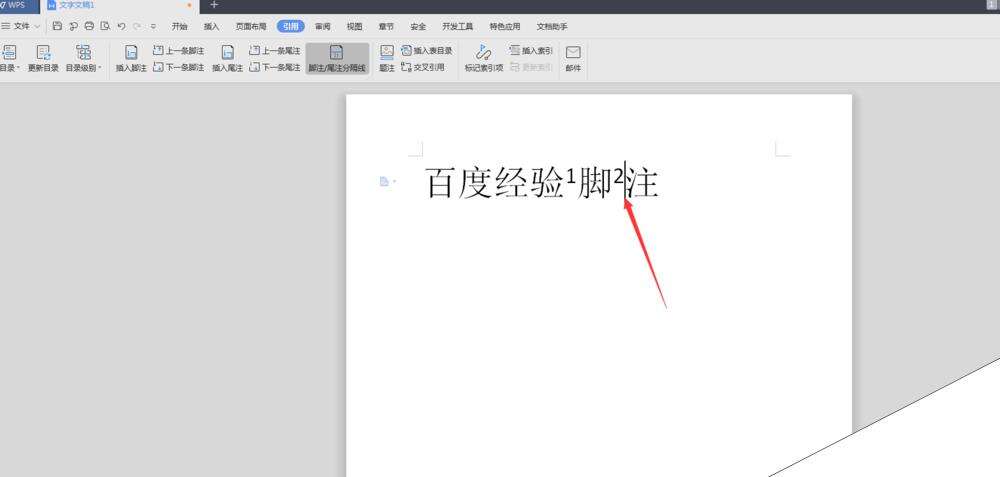This screenshot has width=1000, height=477.
Task: Click the 邮件 icon
Action: click(x=573, y=59)
